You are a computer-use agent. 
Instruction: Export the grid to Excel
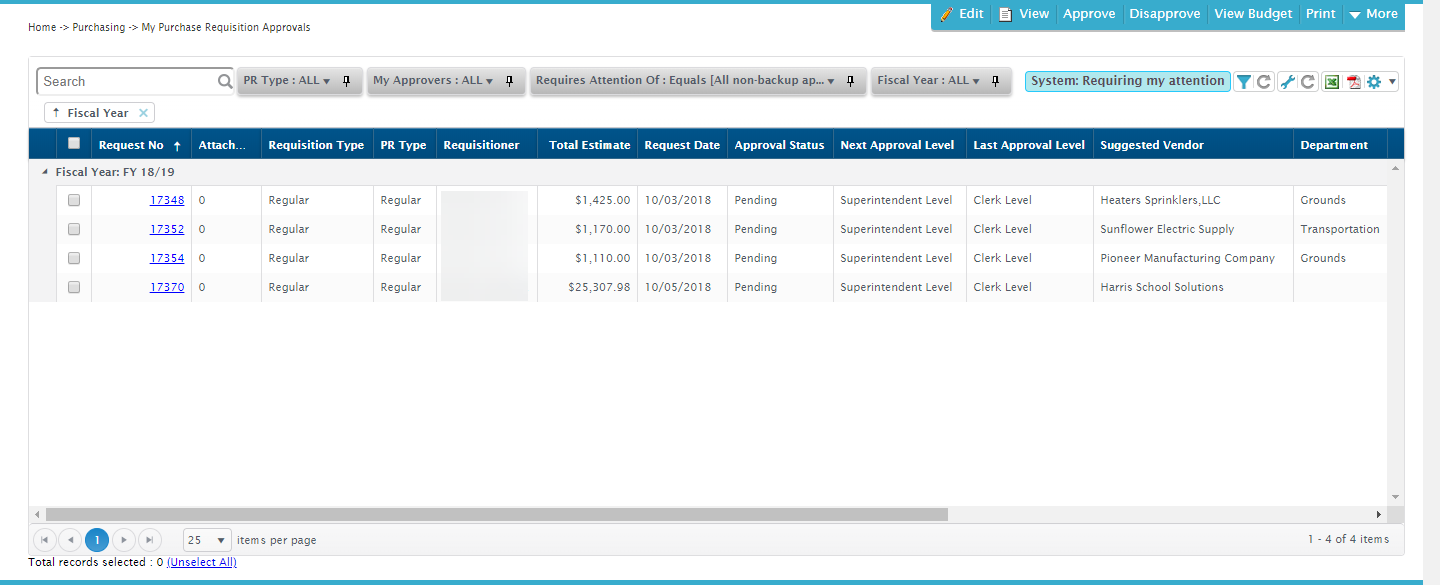(x=1331, y=81)
